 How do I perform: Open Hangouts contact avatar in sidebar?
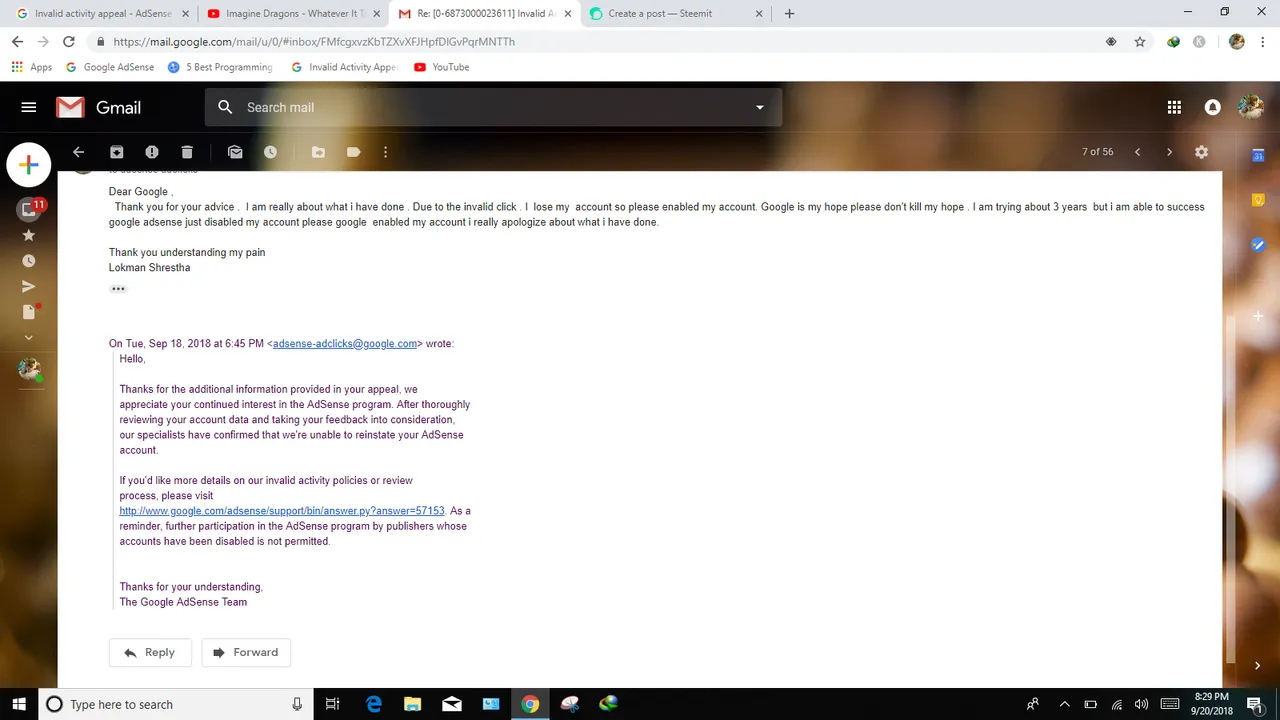click(x=29, y=370)
